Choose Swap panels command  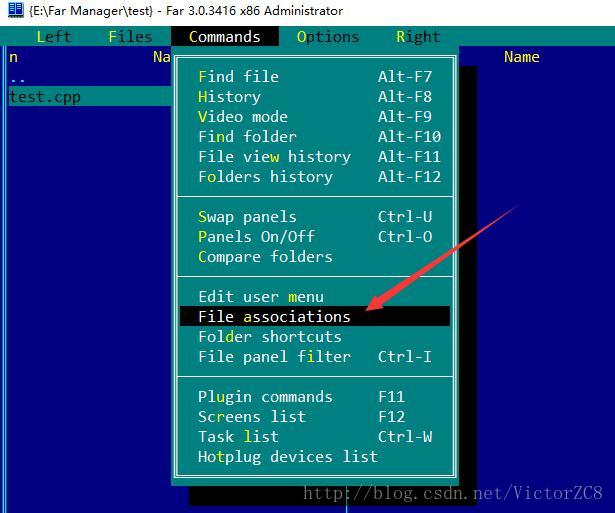315,216
